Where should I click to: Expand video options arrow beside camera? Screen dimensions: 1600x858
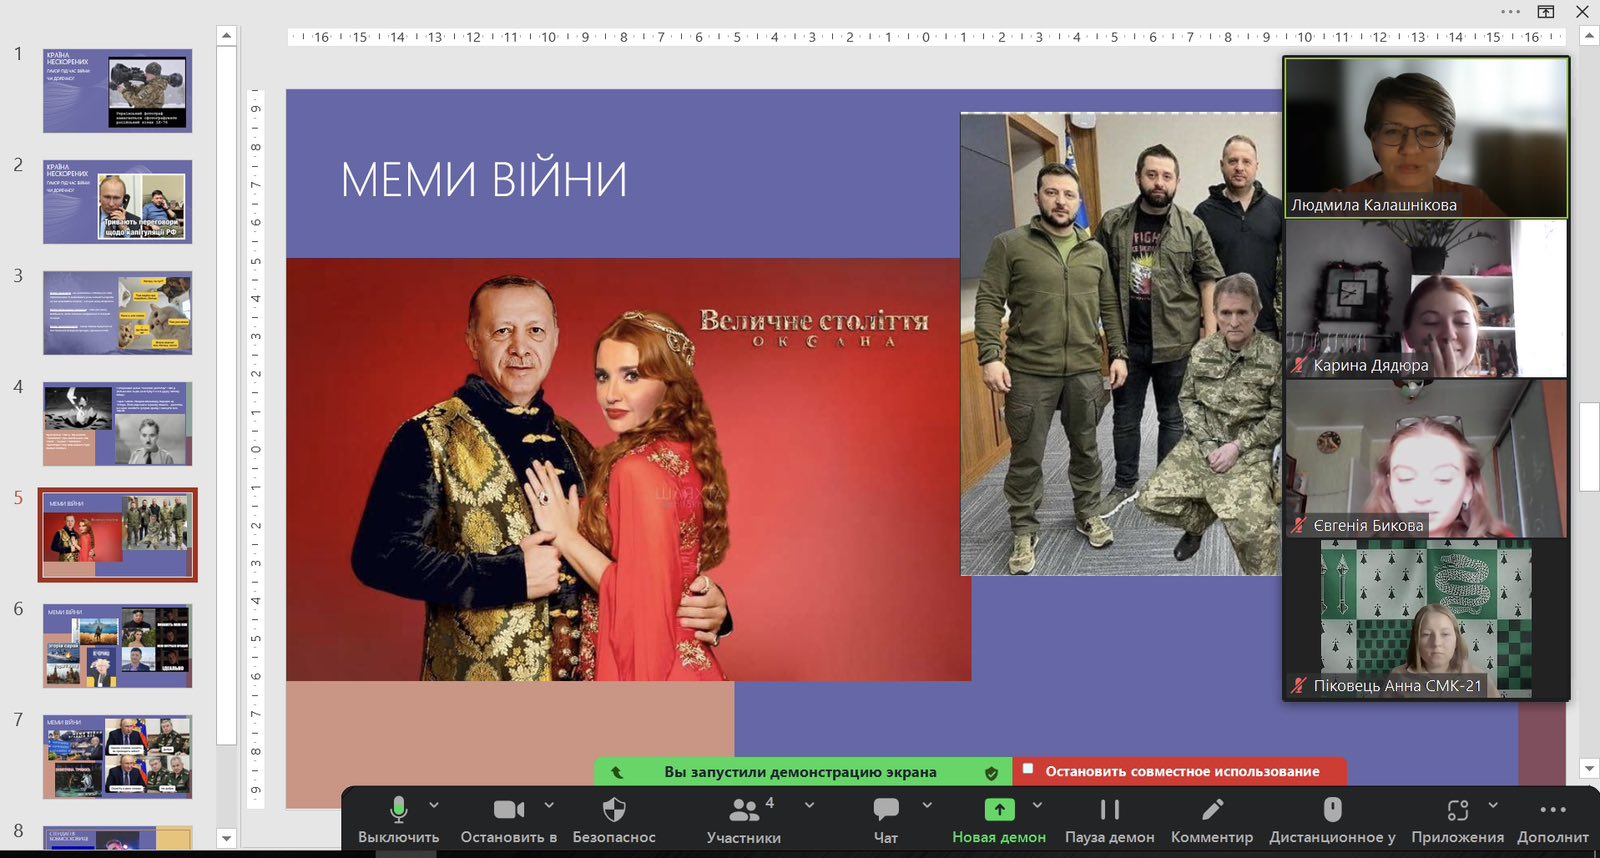click(549, 805)
